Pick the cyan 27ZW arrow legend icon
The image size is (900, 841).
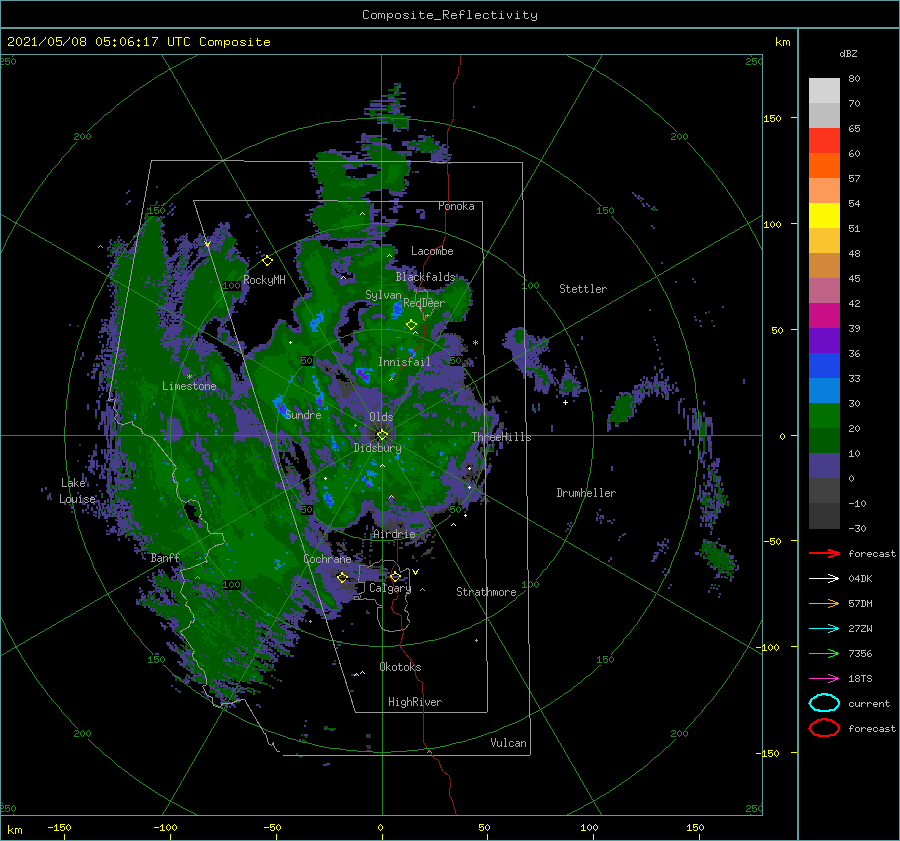pyautogui.click(x=824, y=629)
